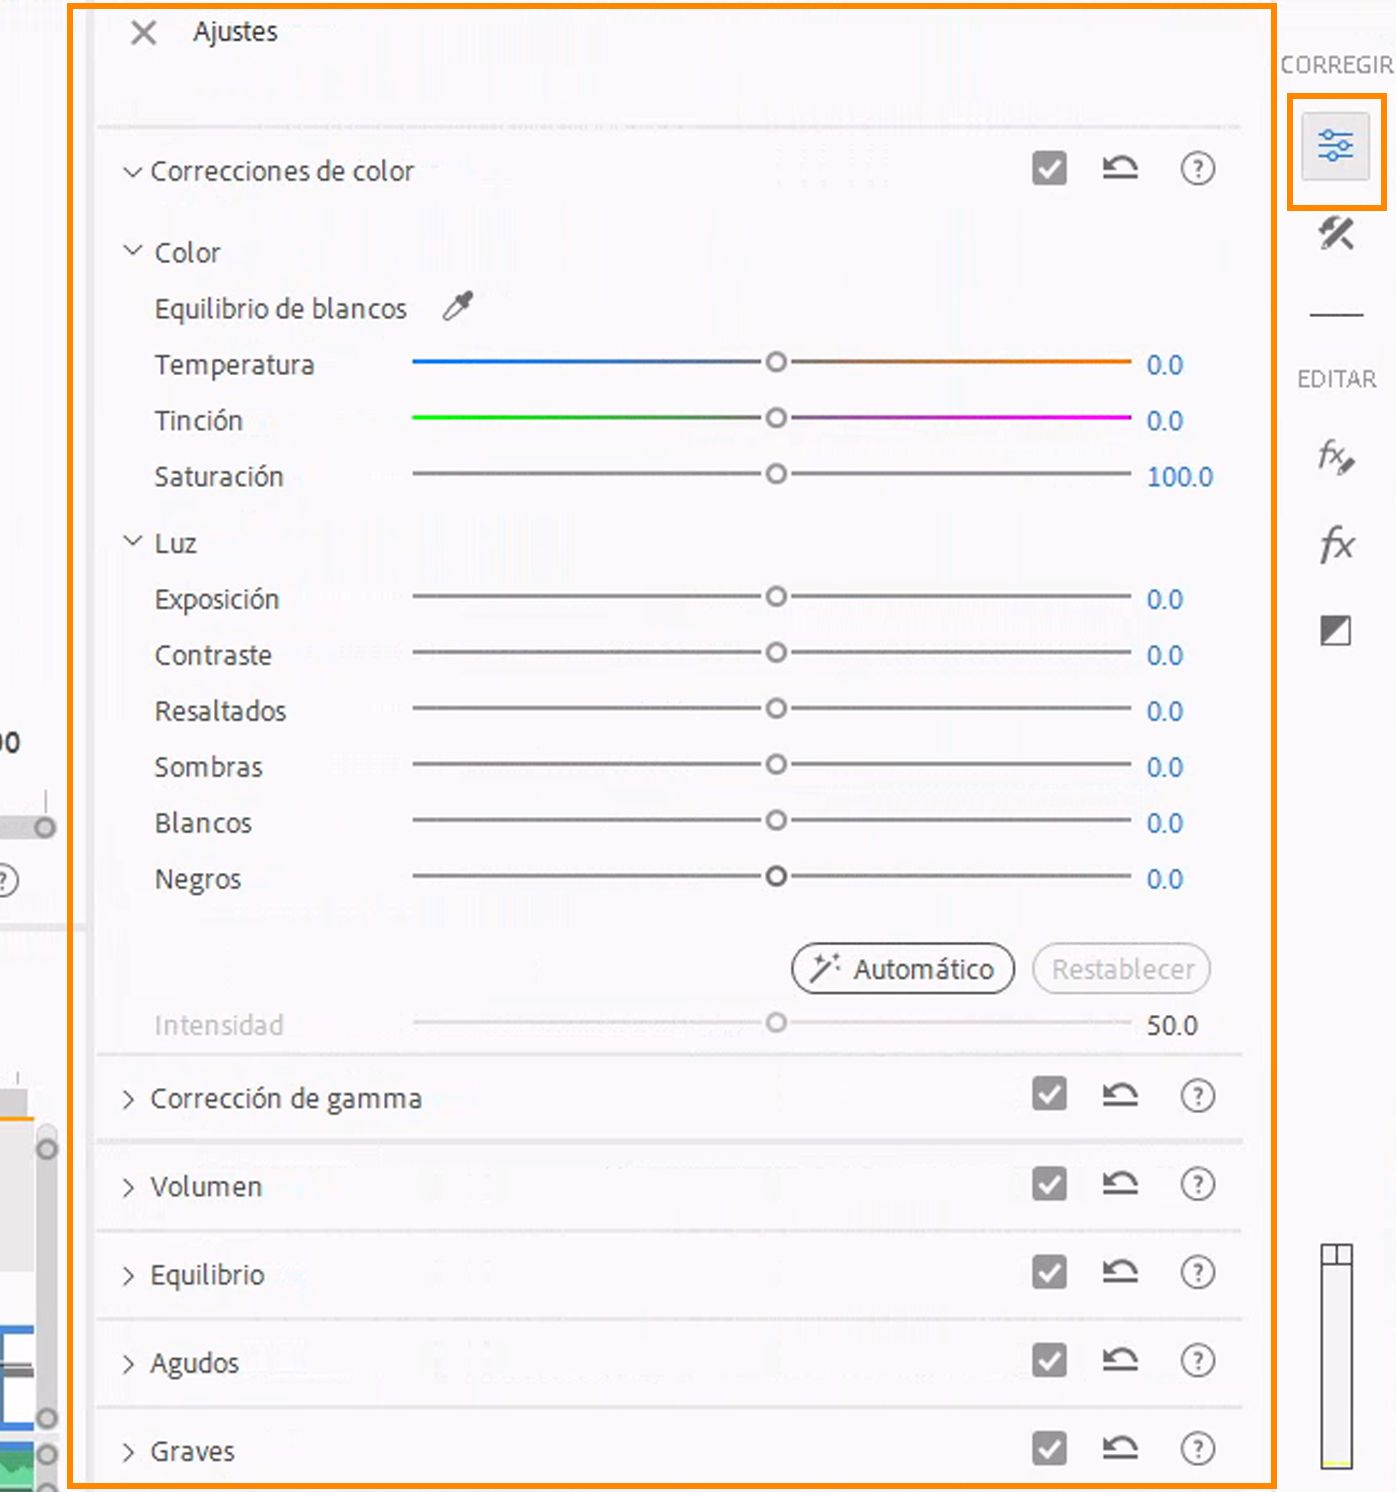Viewport: 1396px width, 1492px height.
Task: Toggle Agudos checkbox
Action: [x=1049, y=1359]
